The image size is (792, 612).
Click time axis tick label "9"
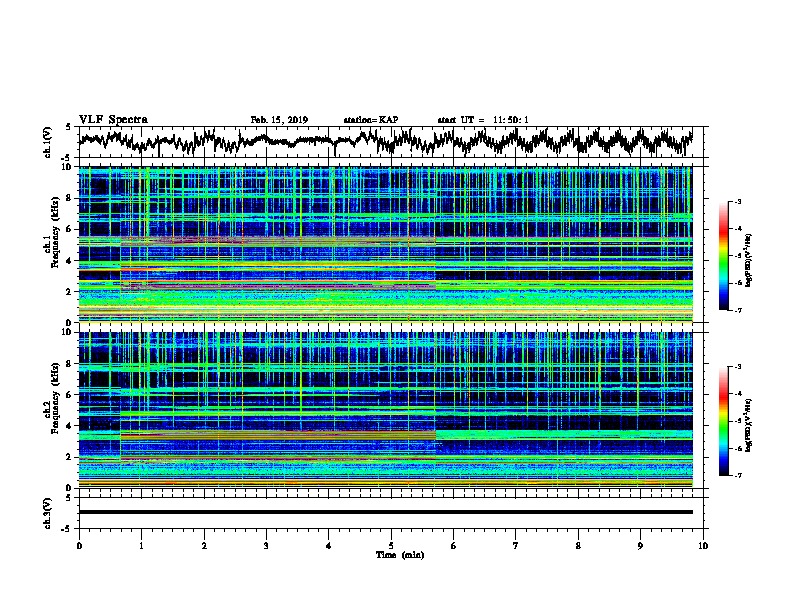640,546
